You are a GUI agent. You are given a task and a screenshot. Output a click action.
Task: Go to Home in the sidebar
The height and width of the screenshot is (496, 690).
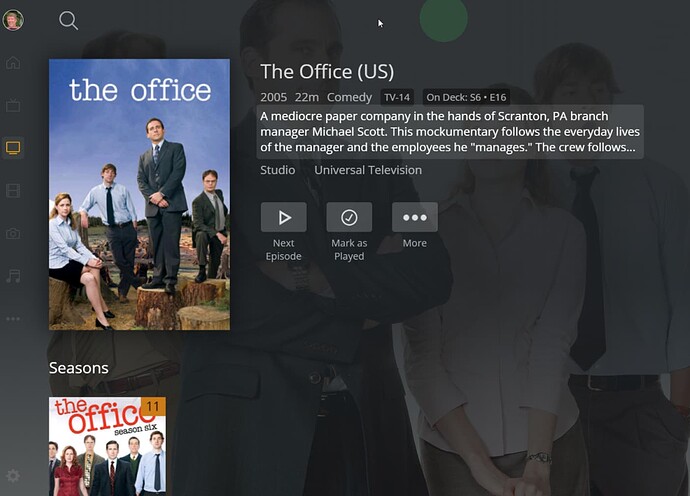13,62
